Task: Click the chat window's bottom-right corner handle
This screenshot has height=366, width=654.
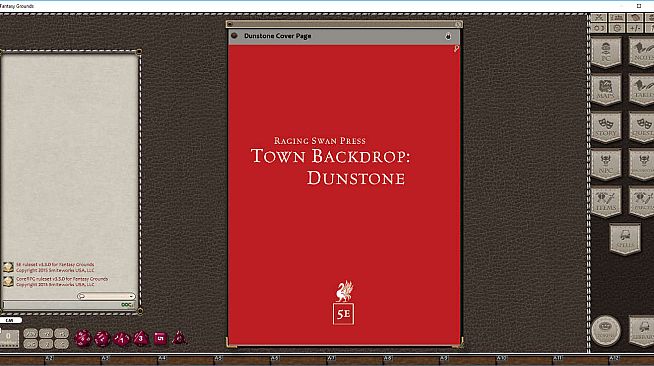Action: pos(140,311)
